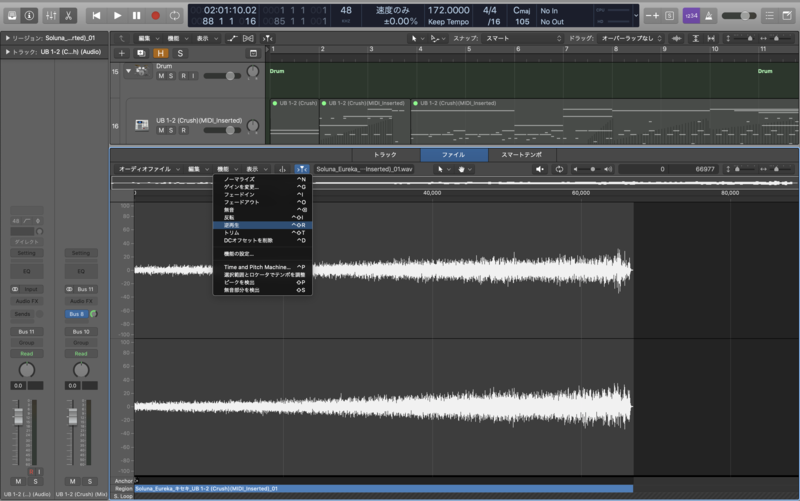This screenshot has width=800, height=501.
Task: Toggle the cycle icon in file editor
Action: click(559, 169)
